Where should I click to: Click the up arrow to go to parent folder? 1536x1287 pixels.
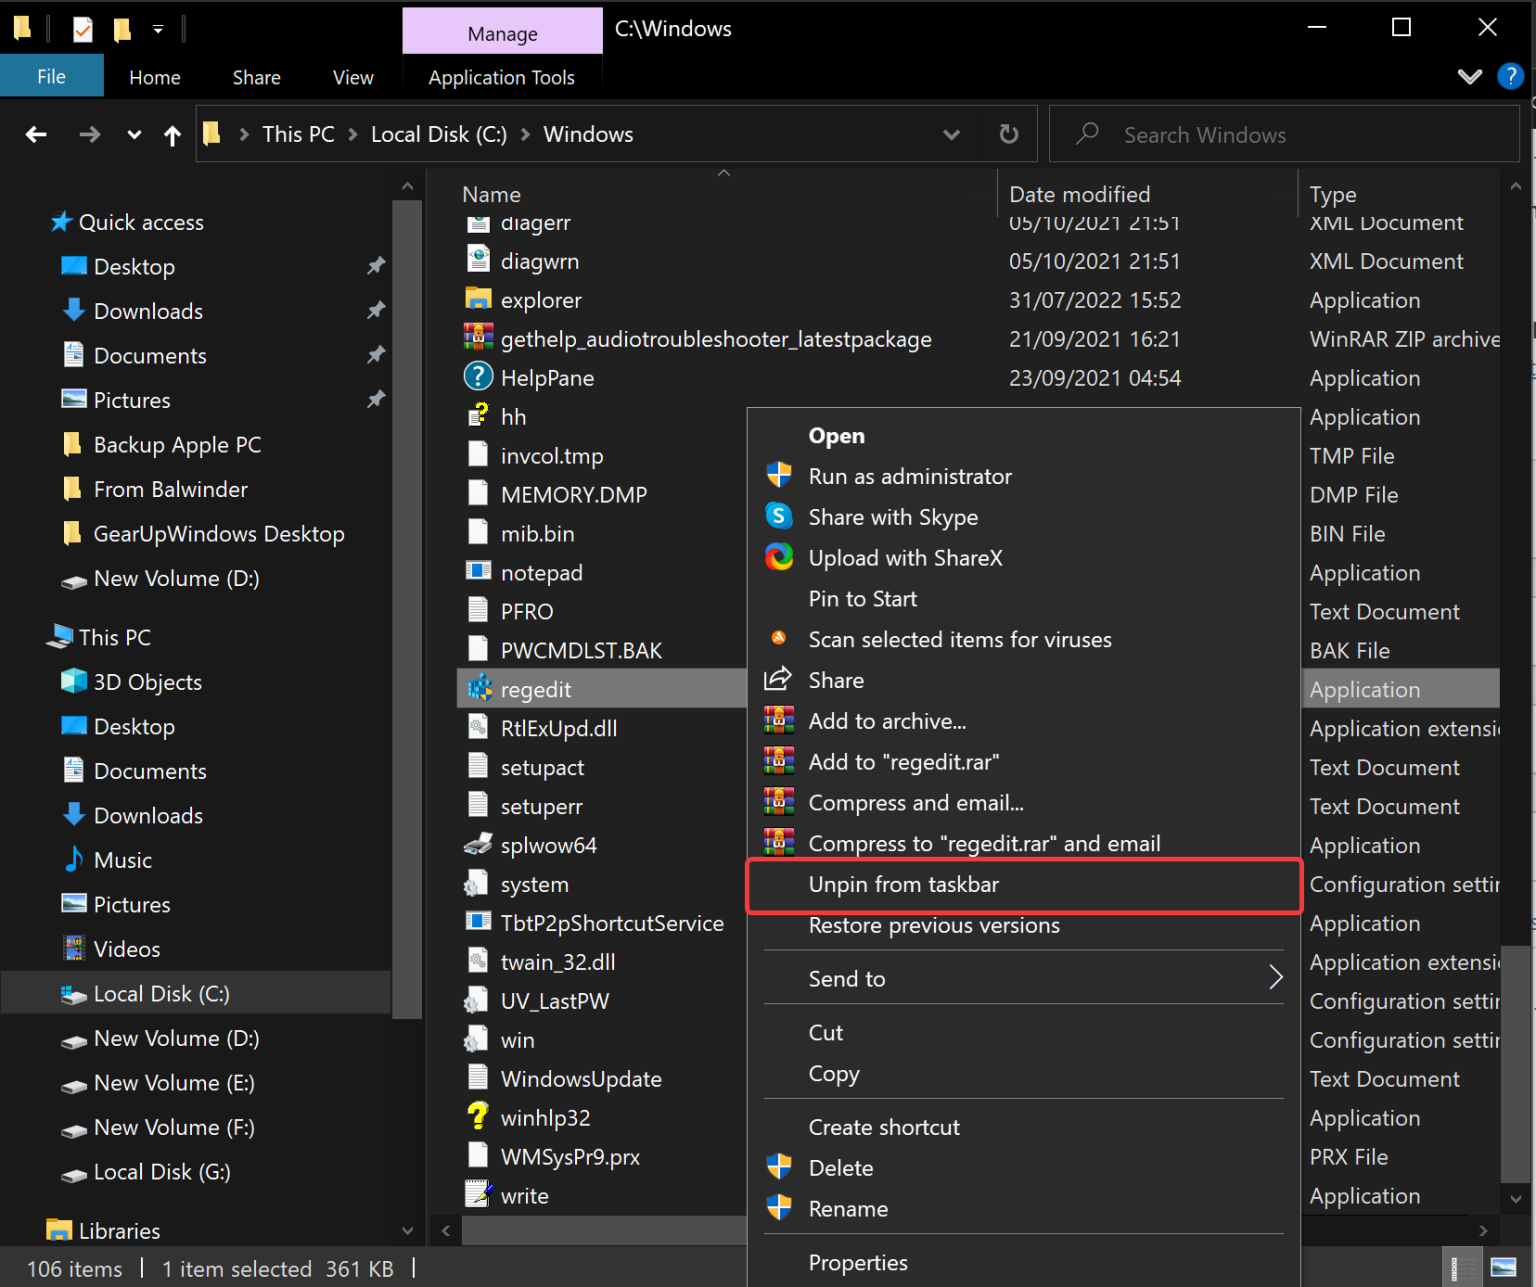click(171, 134)
